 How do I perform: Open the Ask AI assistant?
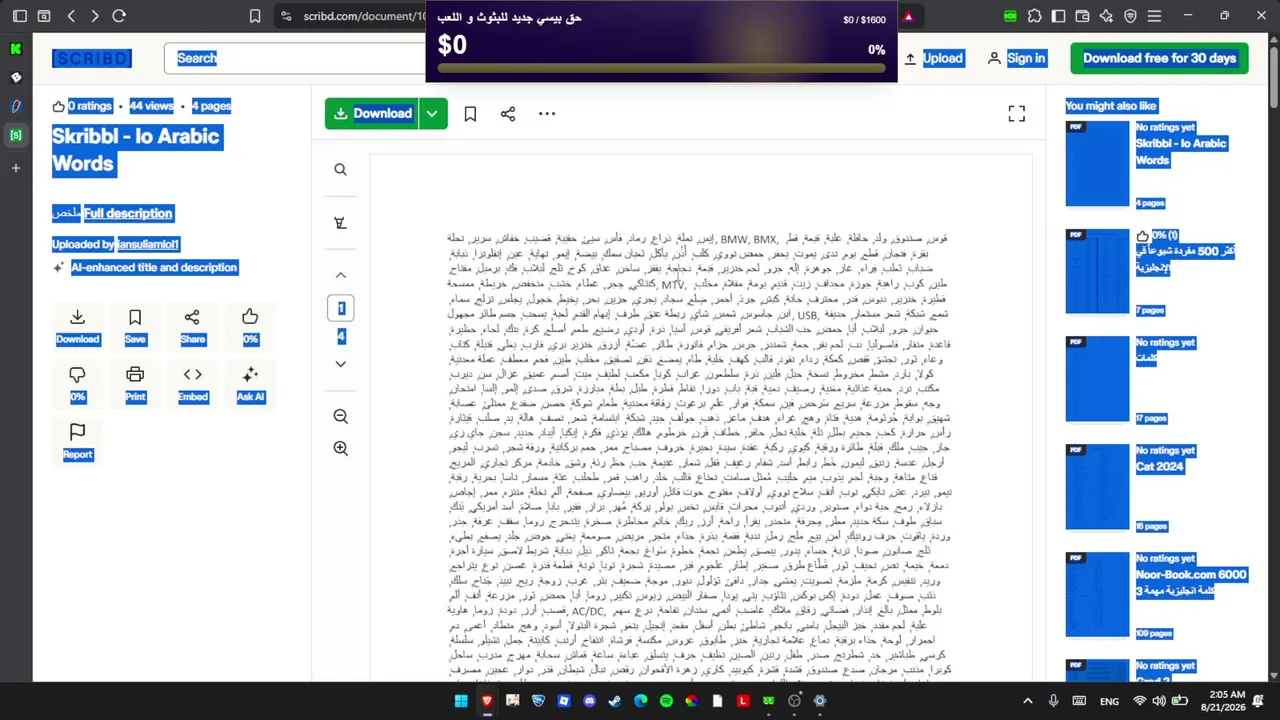[x=250, y=385]
